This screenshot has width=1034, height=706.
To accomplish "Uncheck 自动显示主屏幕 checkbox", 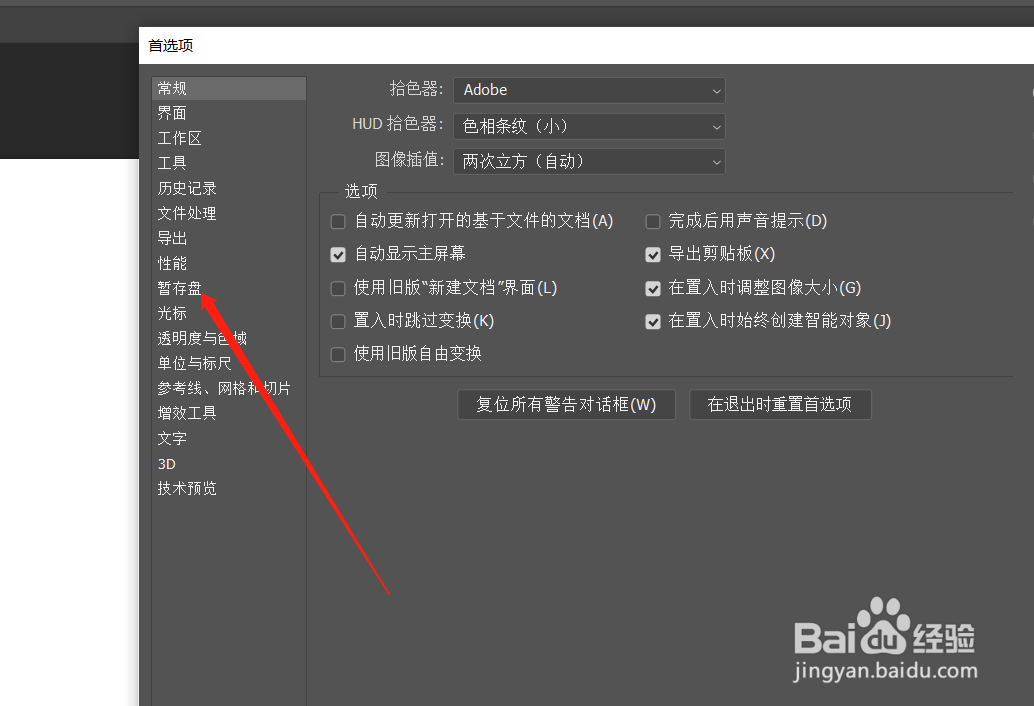I will pos(338,254).
